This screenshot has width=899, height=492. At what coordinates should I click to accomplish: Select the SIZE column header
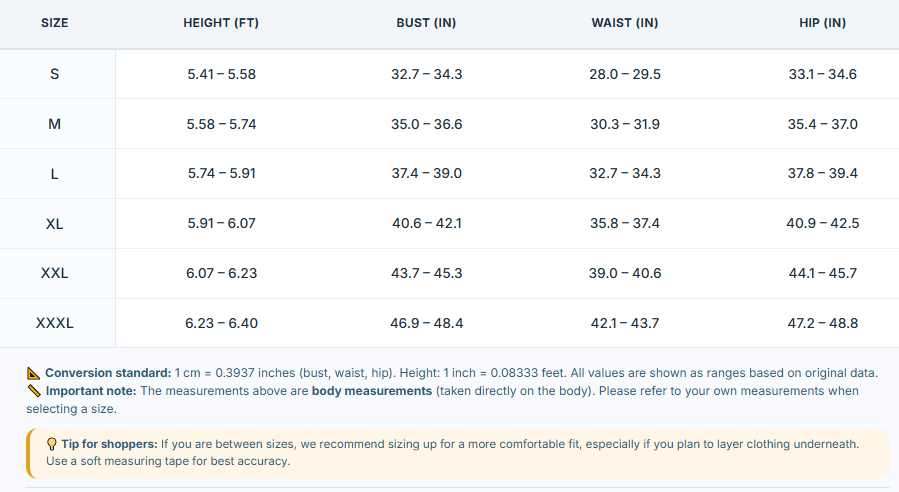54,23
